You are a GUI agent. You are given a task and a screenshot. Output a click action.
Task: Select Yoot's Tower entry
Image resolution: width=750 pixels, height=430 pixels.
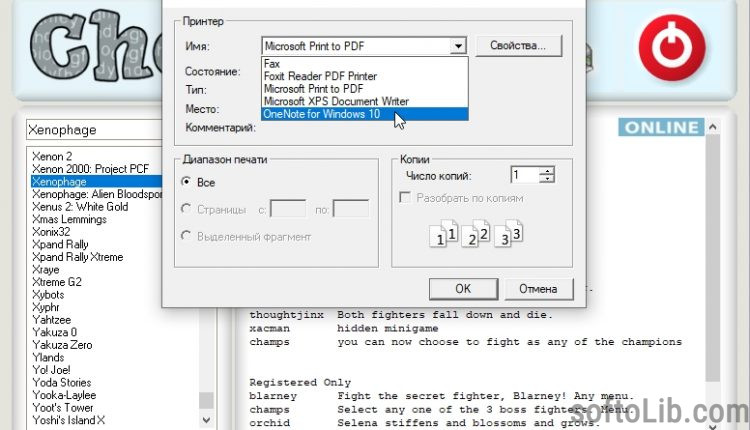[x=63, y=408]
